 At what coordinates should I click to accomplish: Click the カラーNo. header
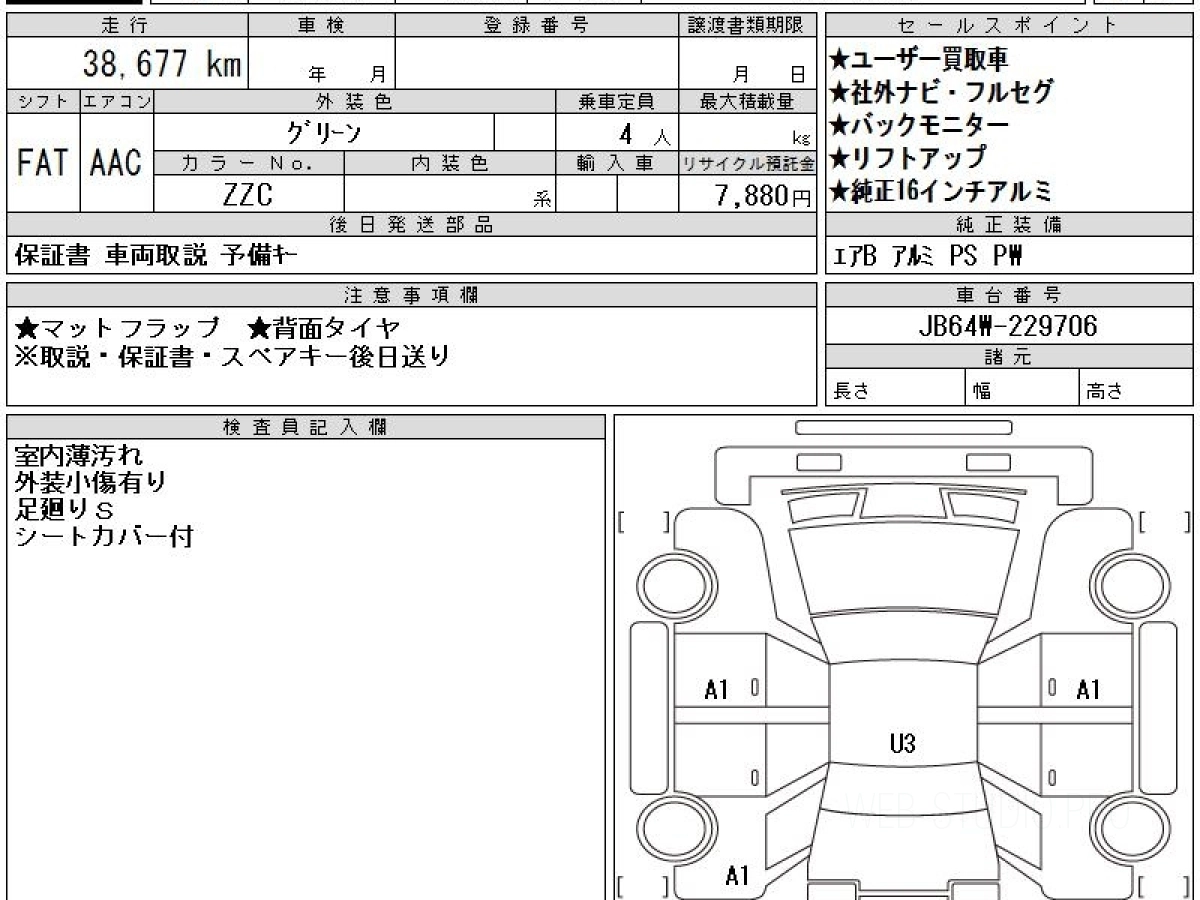[249, 163]
